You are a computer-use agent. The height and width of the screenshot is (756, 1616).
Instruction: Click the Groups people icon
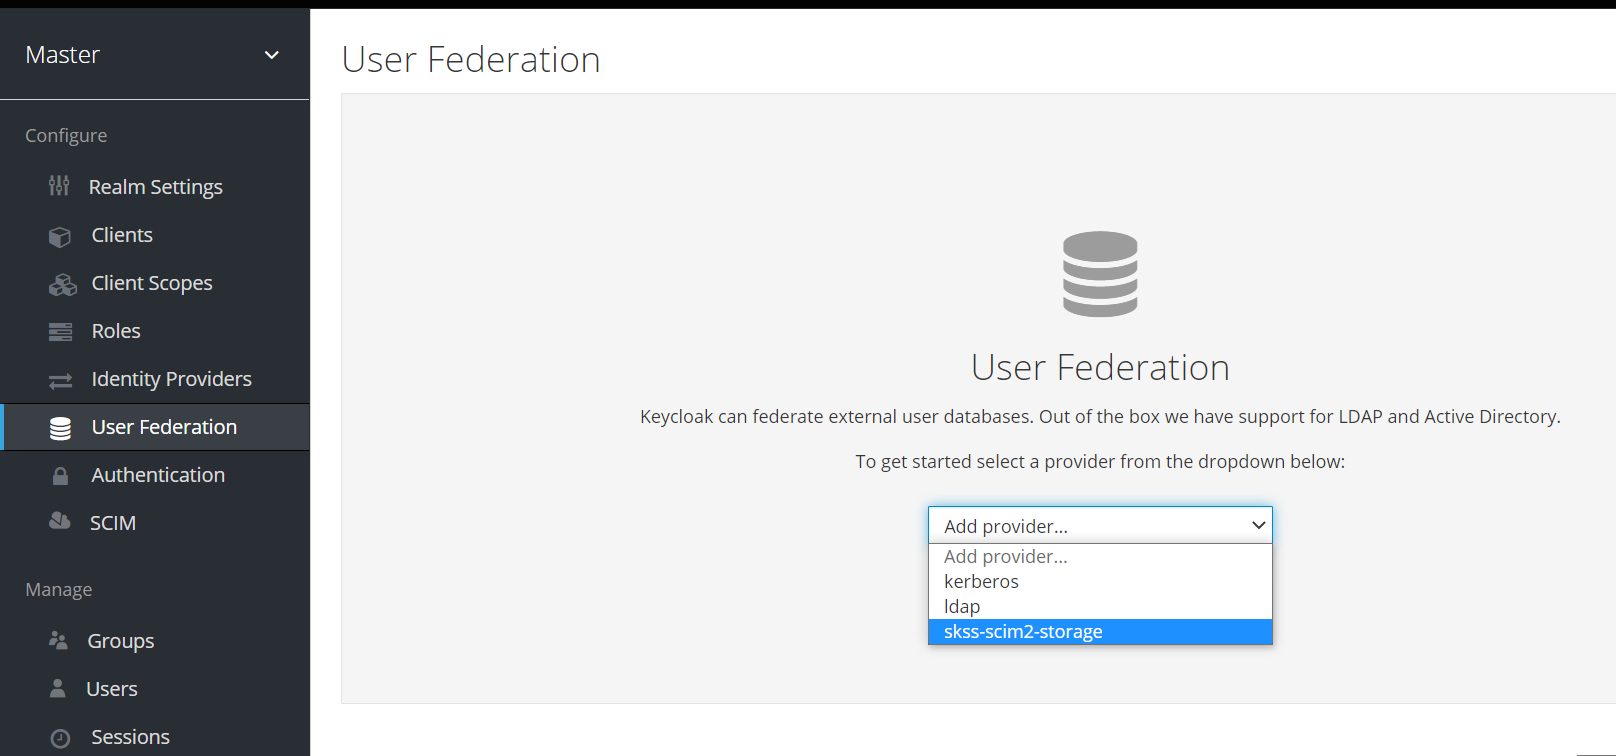[x=58, y=640]
